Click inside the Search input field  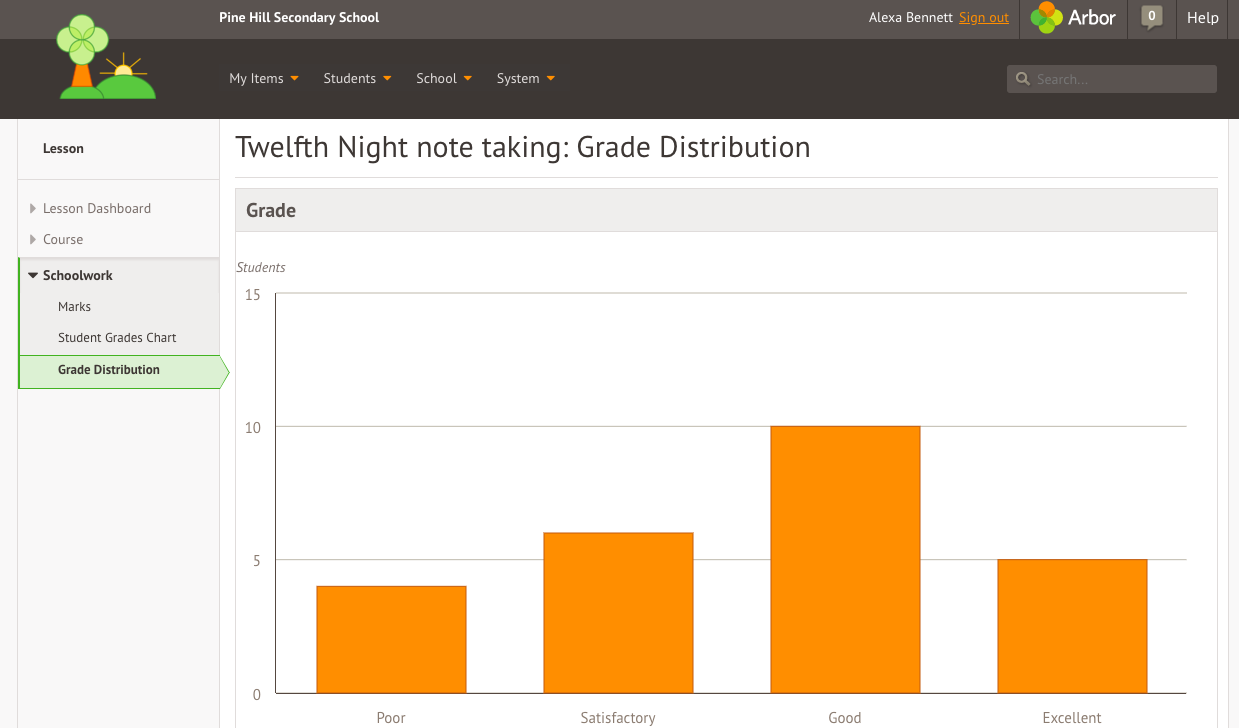tap(1120, 79)
